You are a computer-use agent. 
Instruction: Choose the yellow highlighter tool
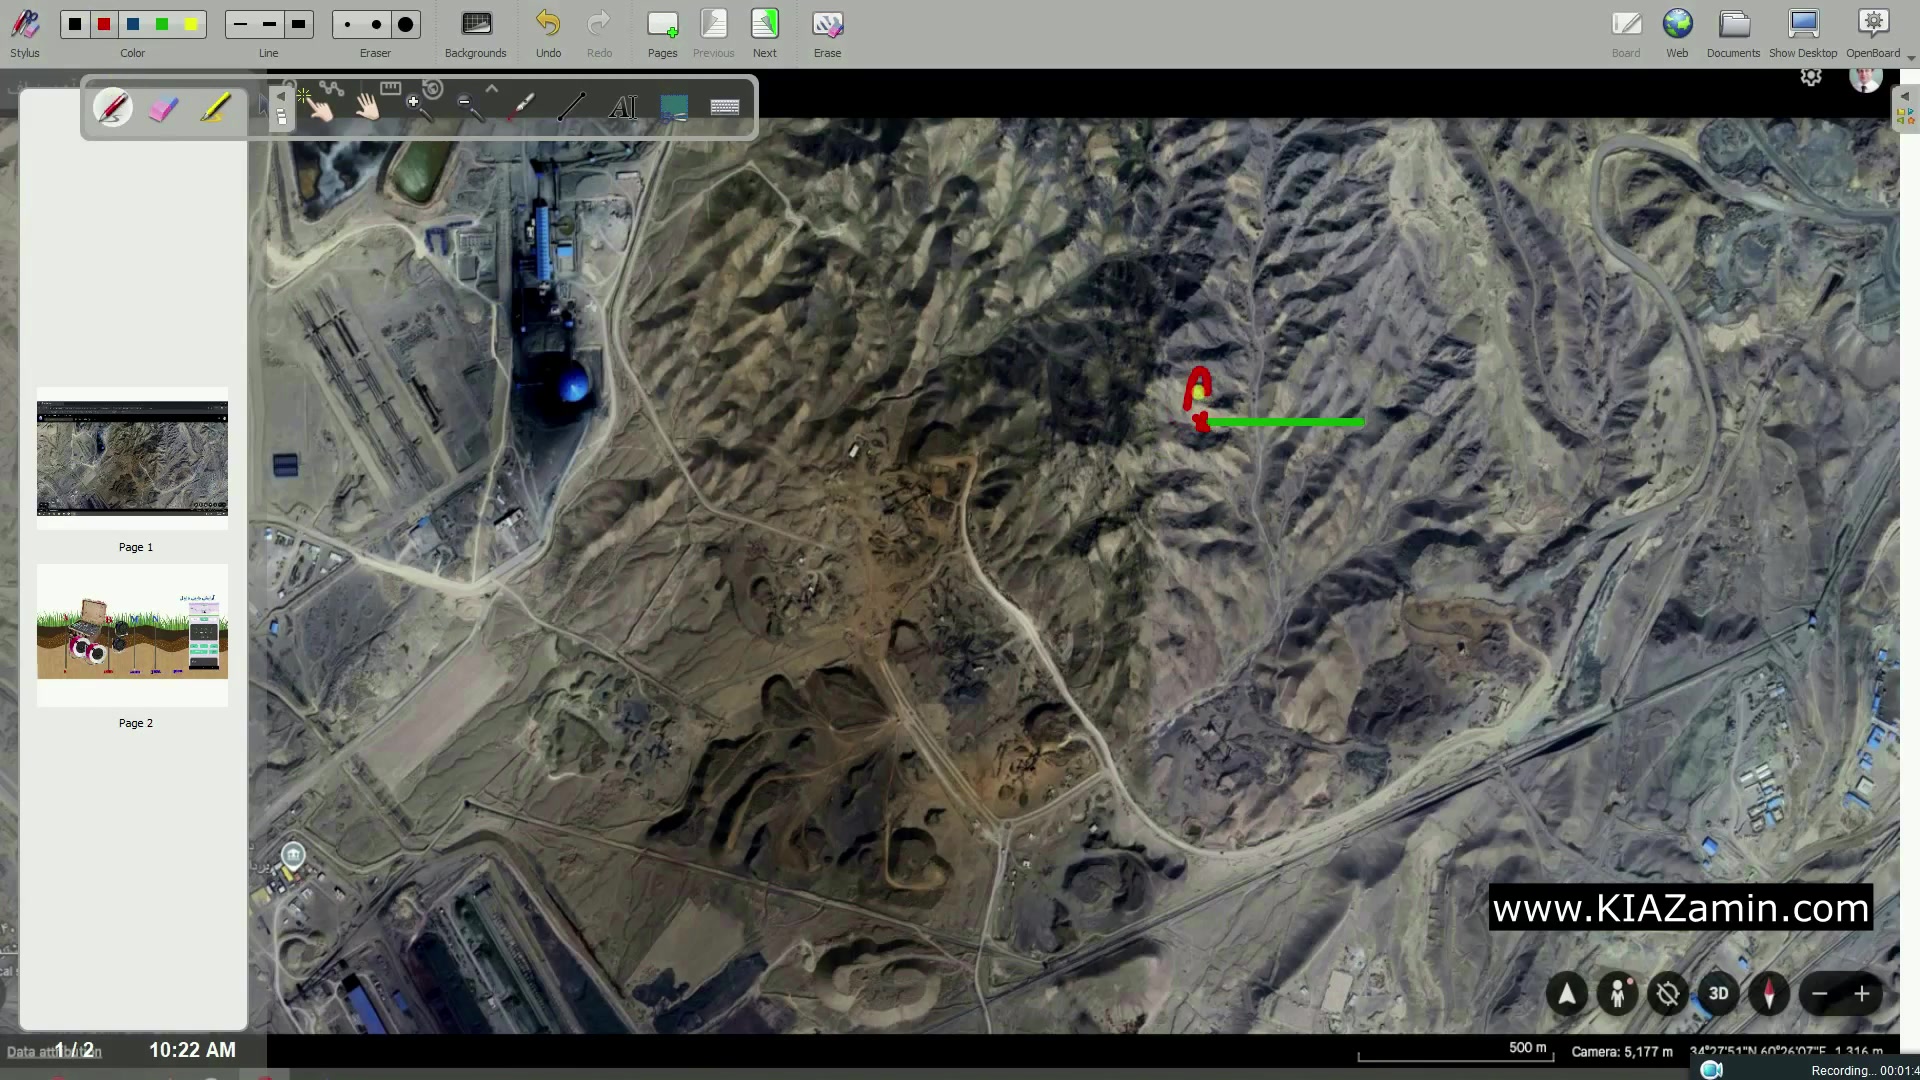(x=215, y=107)
